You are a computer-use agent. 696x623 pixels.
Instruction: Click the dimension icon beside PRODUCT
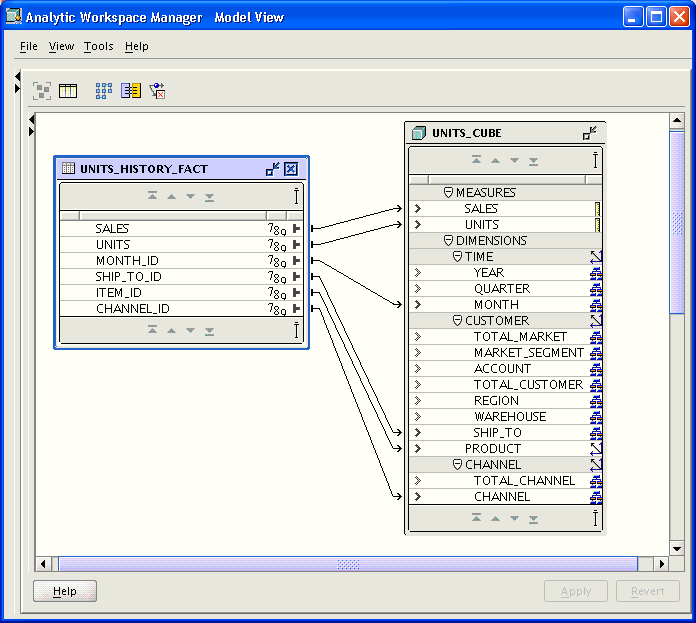click(596, 449)
